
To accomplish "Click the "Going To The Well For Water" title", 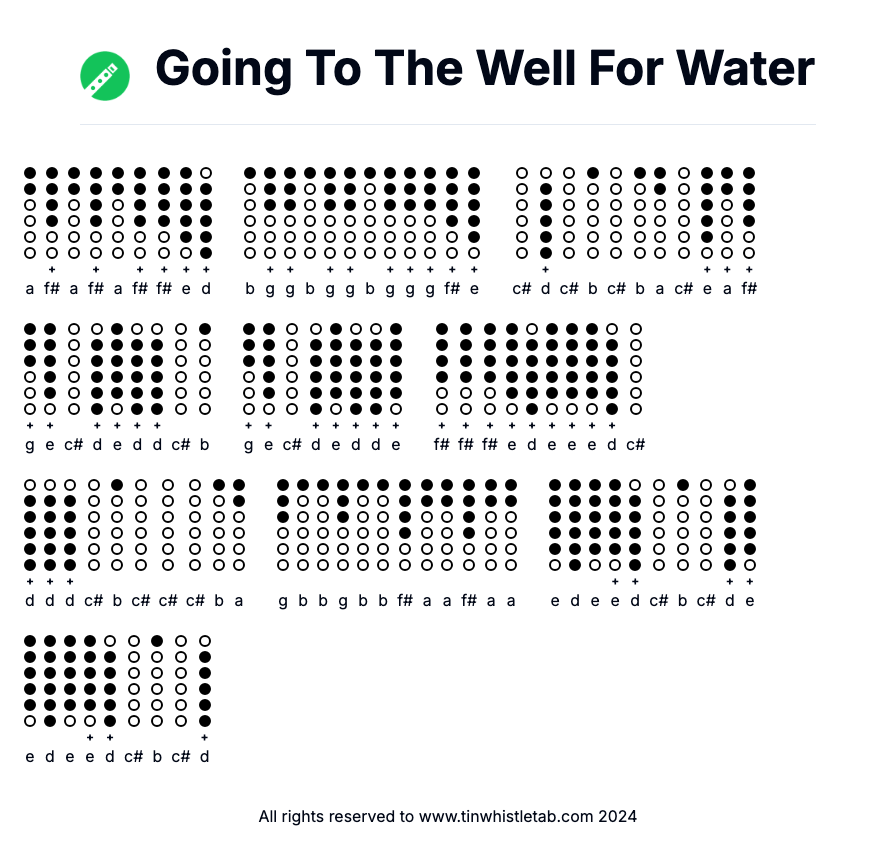I will tap(485, 69).
